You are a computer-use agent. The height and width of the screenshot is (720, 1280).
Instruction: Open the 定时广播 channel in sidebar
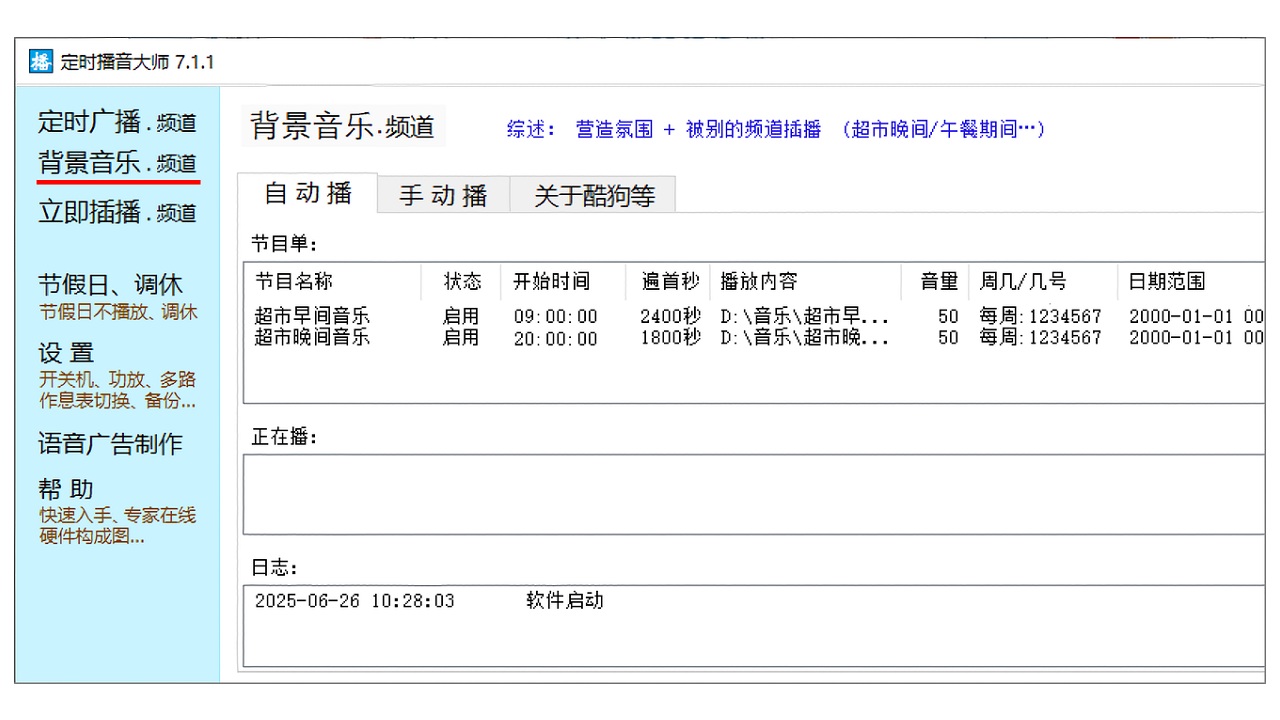click(117, 123)
